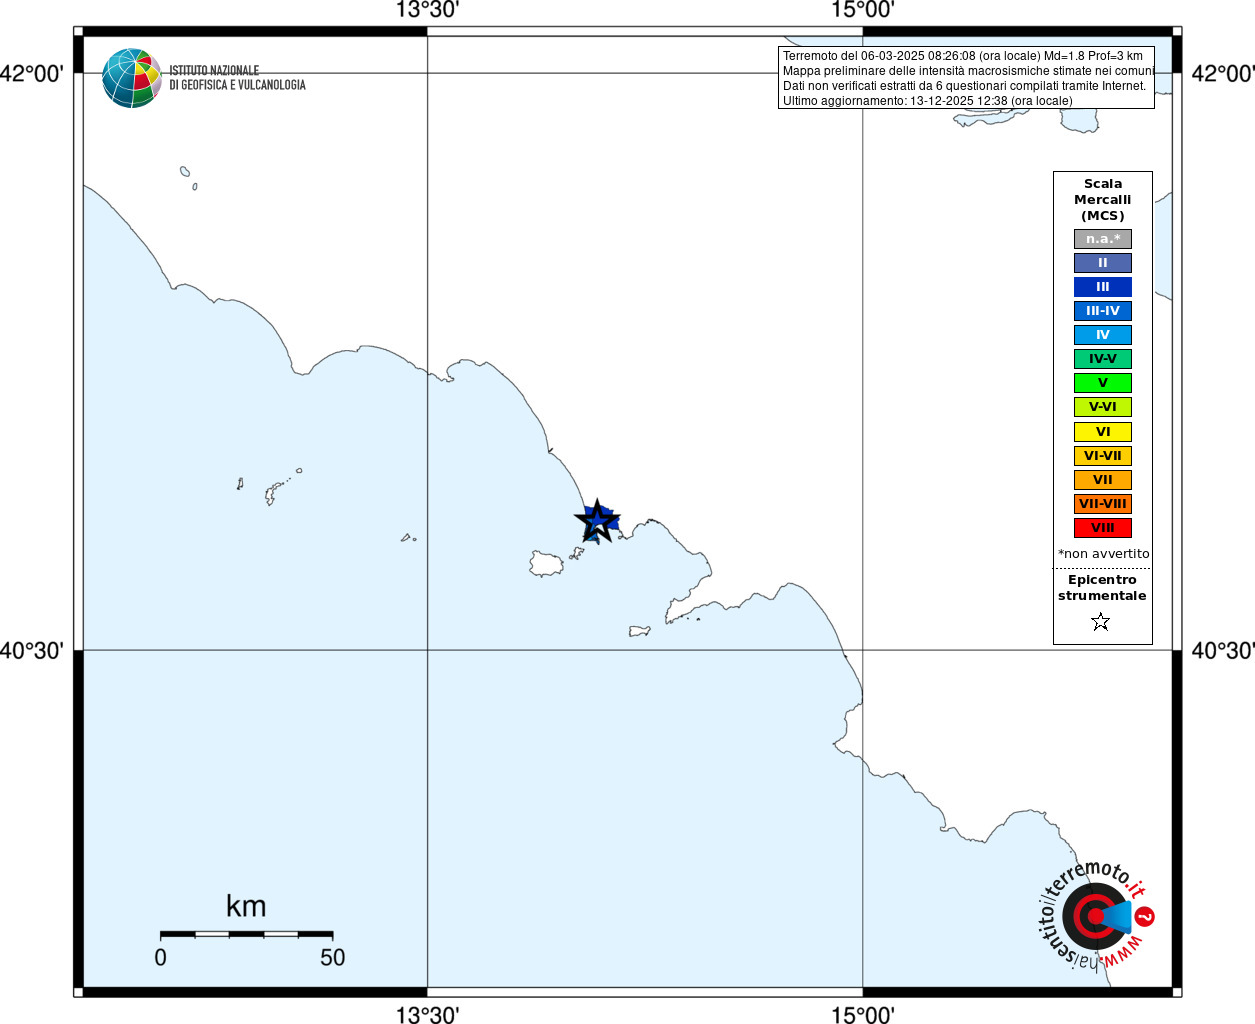Click the 'Terremoto del 06-03-2025' header line
Image resolution: width=1255 pixels, height=1024 pixels.
tap(963, 56)
